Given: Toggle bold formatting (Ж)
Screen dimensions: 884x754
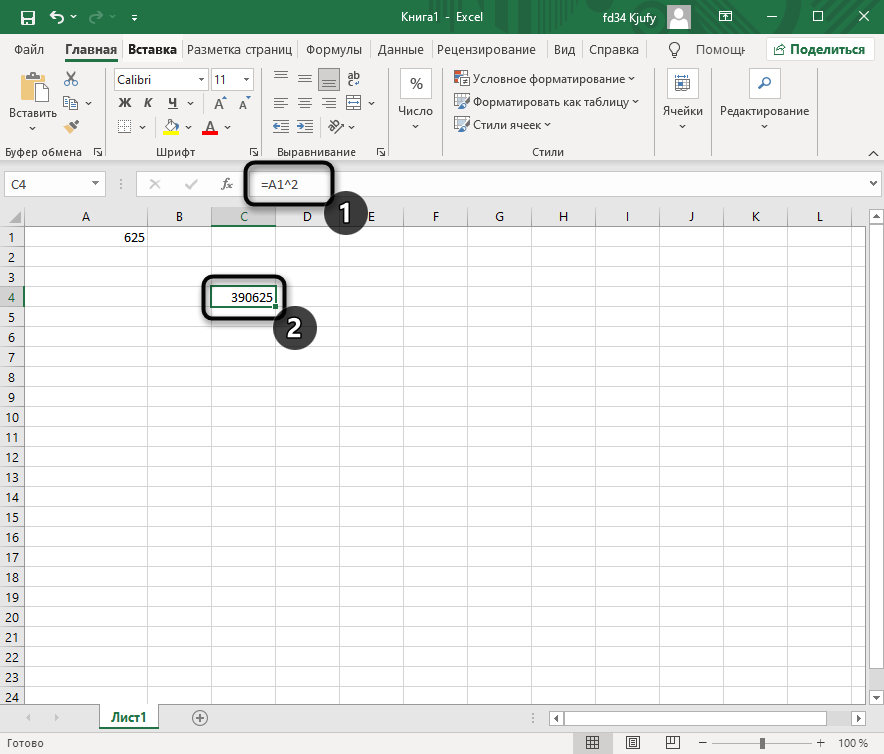Looking at the screenshot, I should pyautogui.click(x=125, y=103).
